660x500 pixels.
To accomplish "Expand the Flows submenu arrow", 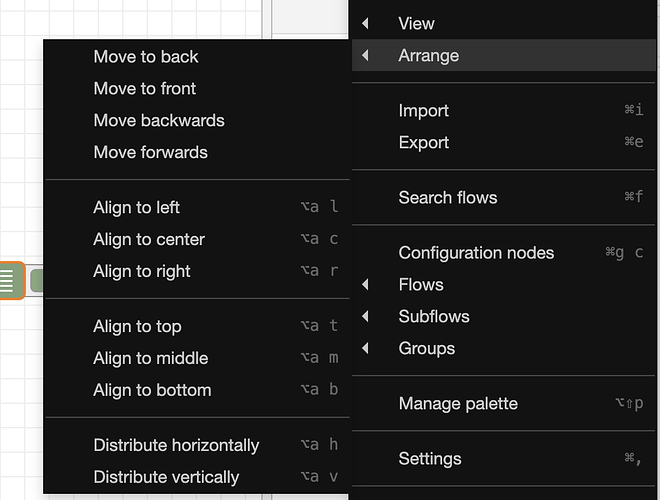I will point(365,285).
